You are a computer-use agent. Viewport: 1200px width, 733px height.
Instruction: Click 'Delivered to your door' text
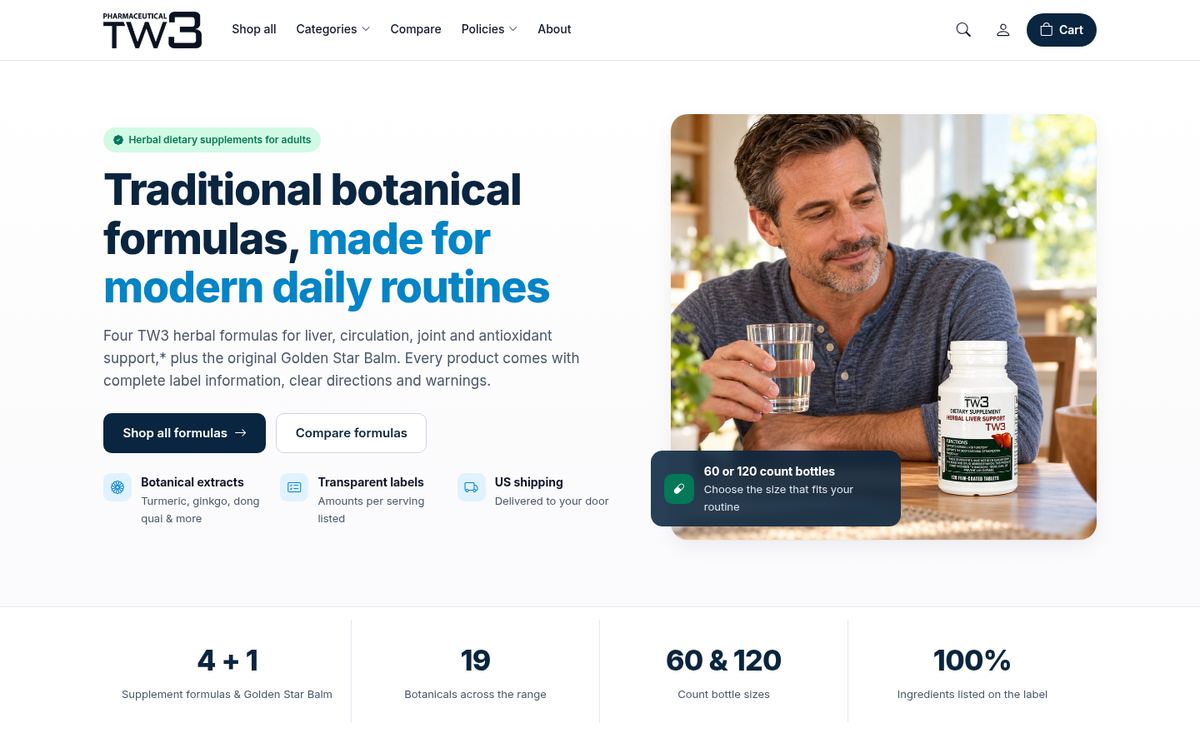click(x=552, y=501)
